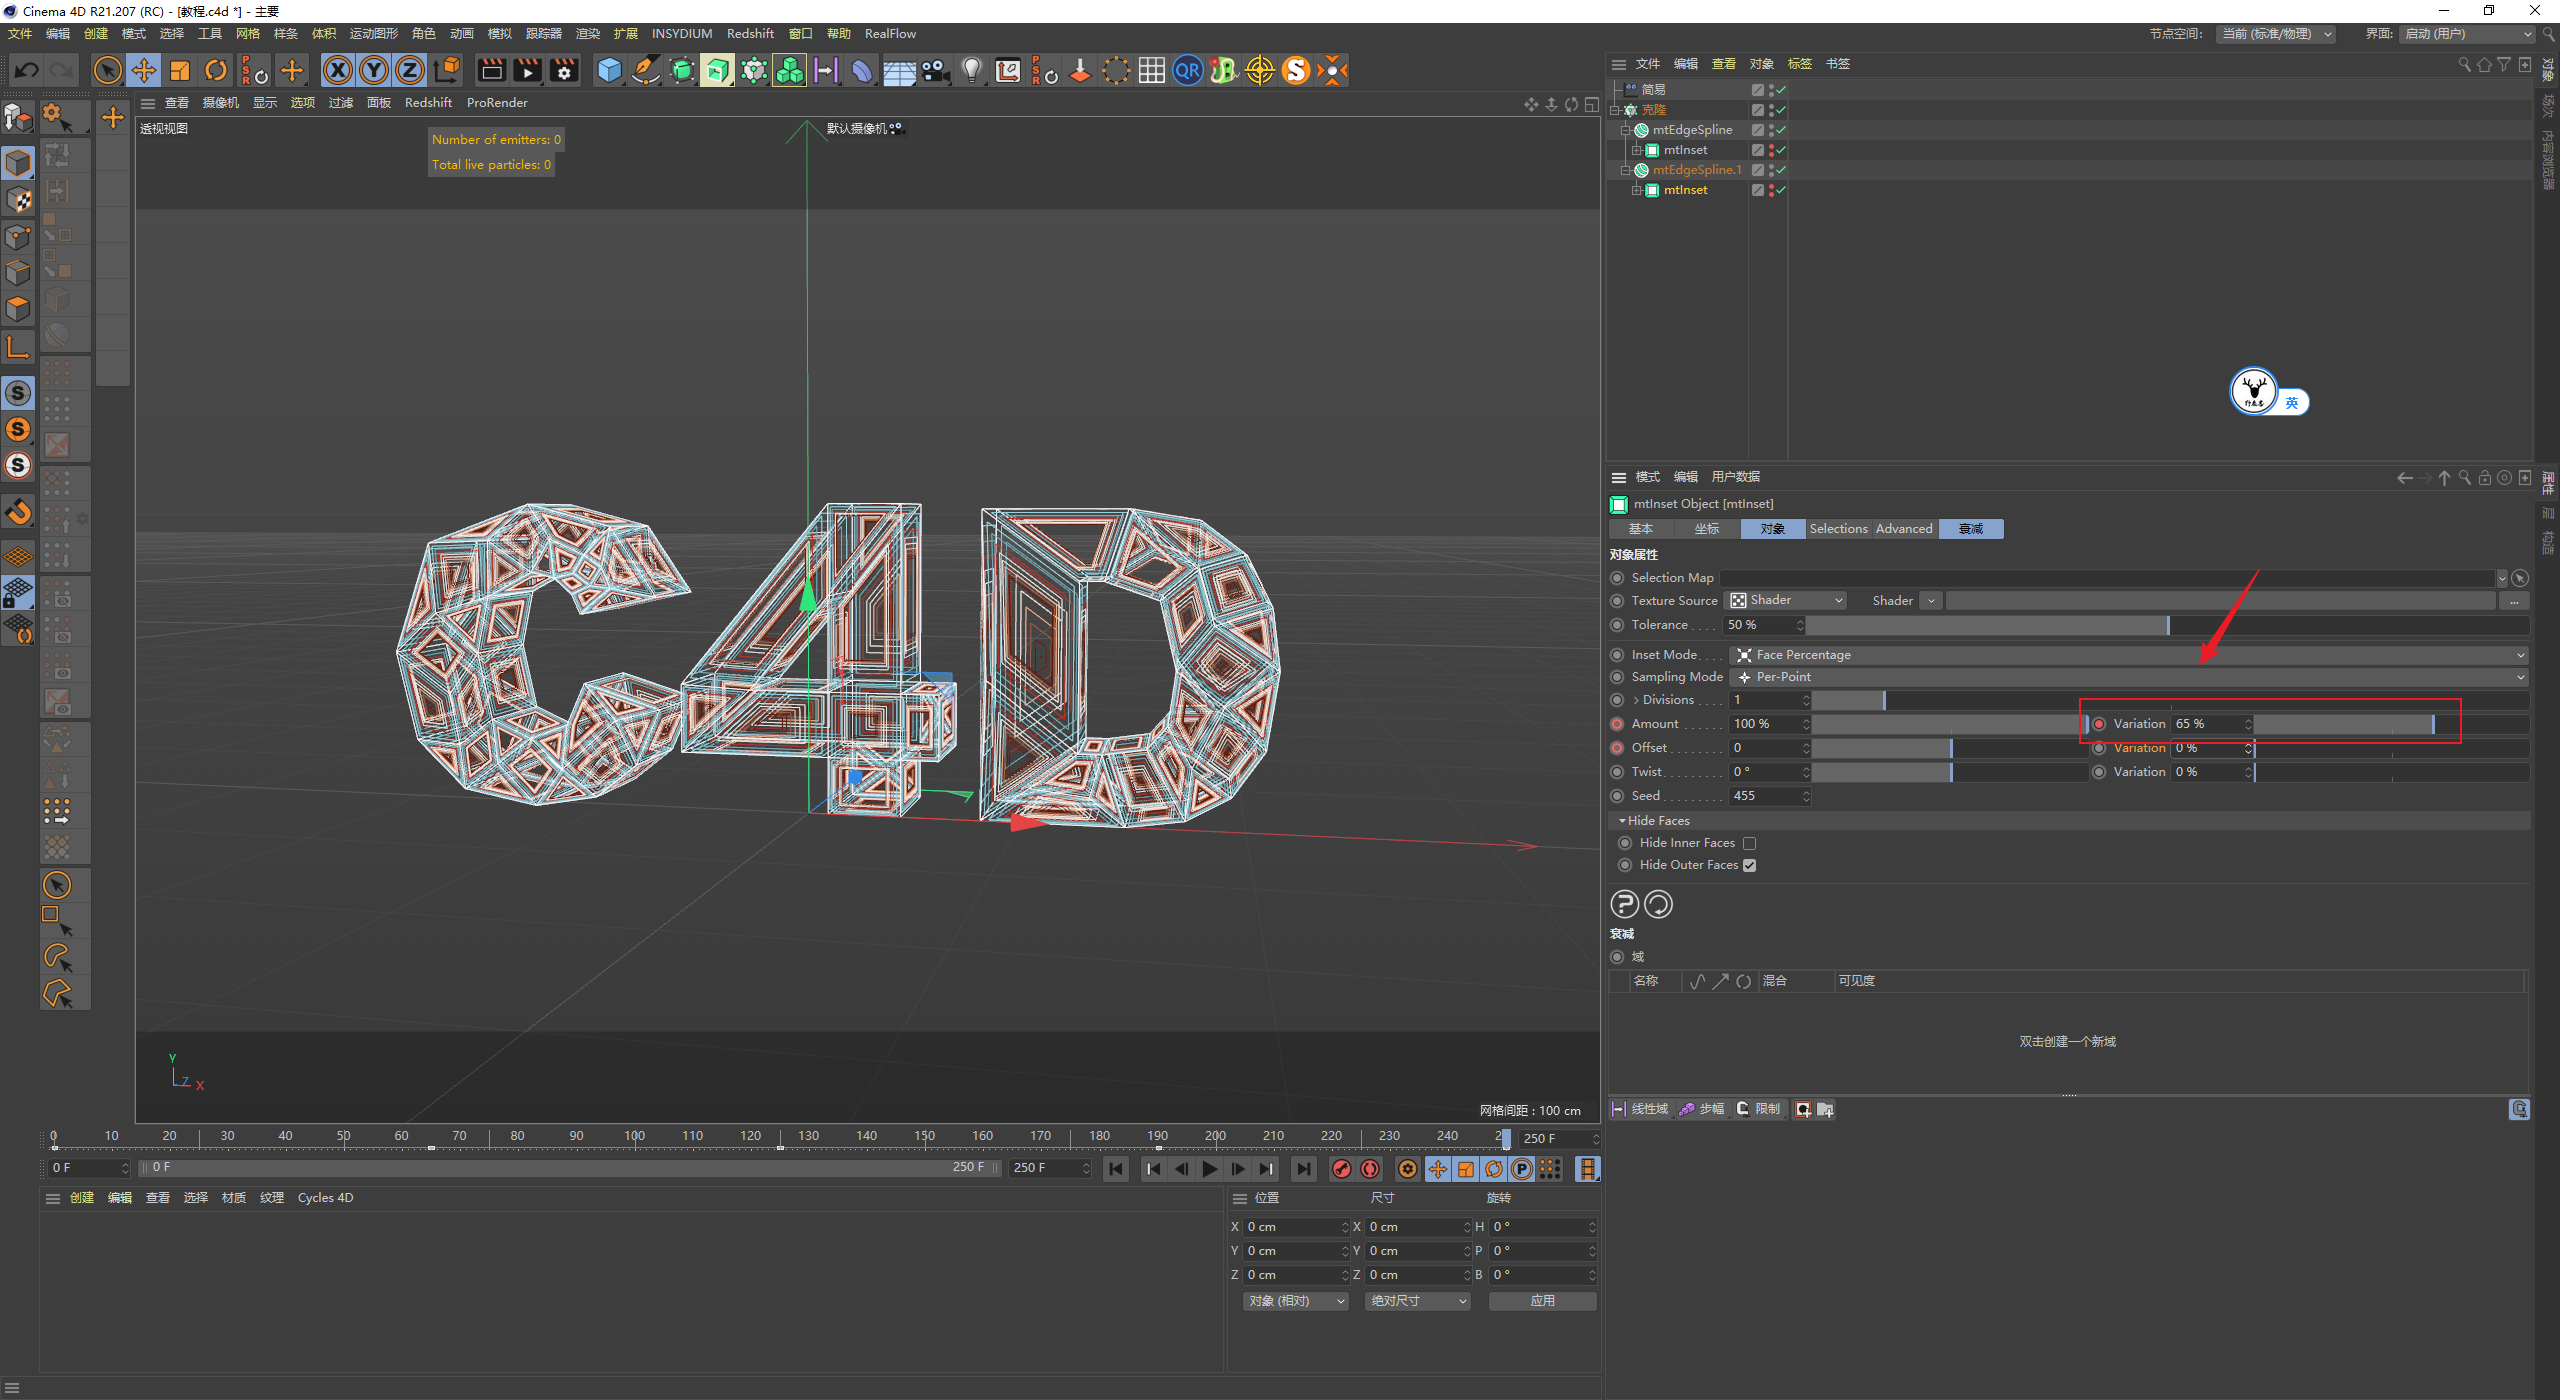2560x1400 pixels.
Task: Open the Sampling Mode dropdown
Action: pos(2128,677)
